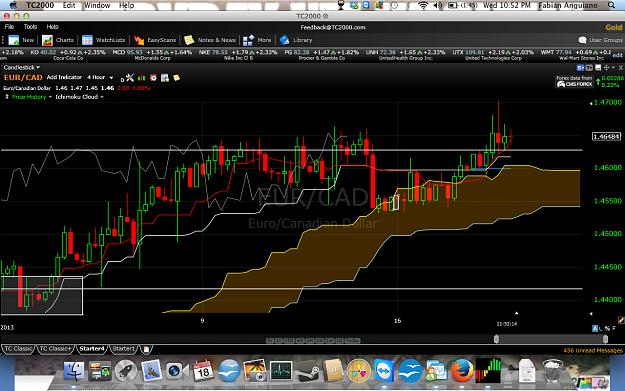Select the Starter4 layout tab

point(92,349)
